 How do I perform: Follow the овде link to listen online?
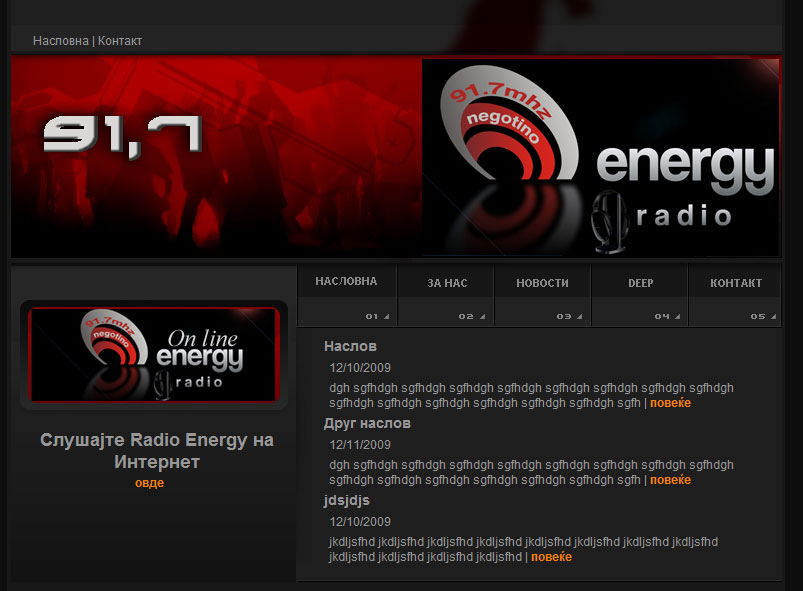150,483
